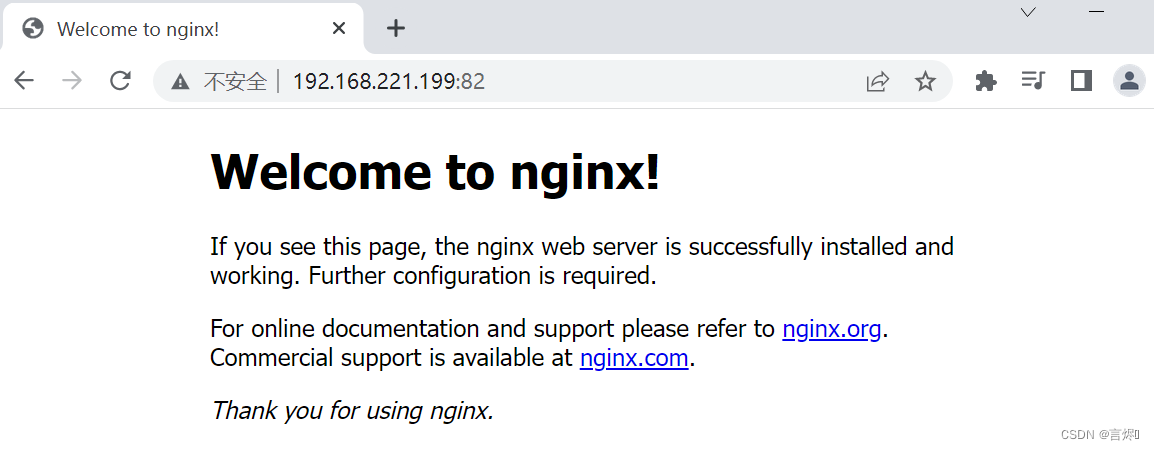Share this page icon

pos(877,82)
